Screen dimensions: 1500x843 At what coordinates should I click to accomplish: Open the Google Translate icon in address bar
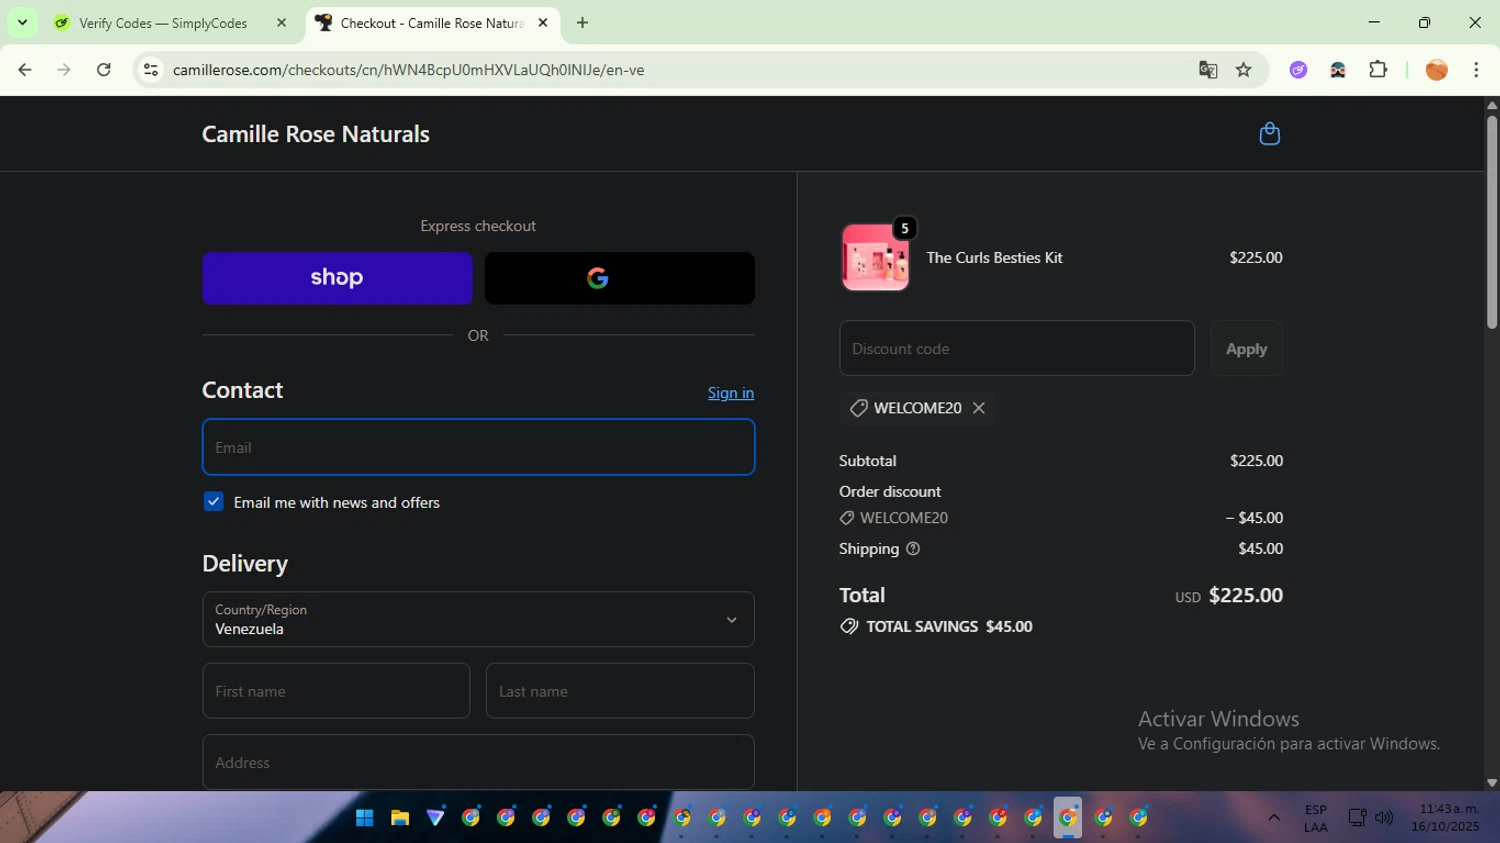coord(1208,70)
